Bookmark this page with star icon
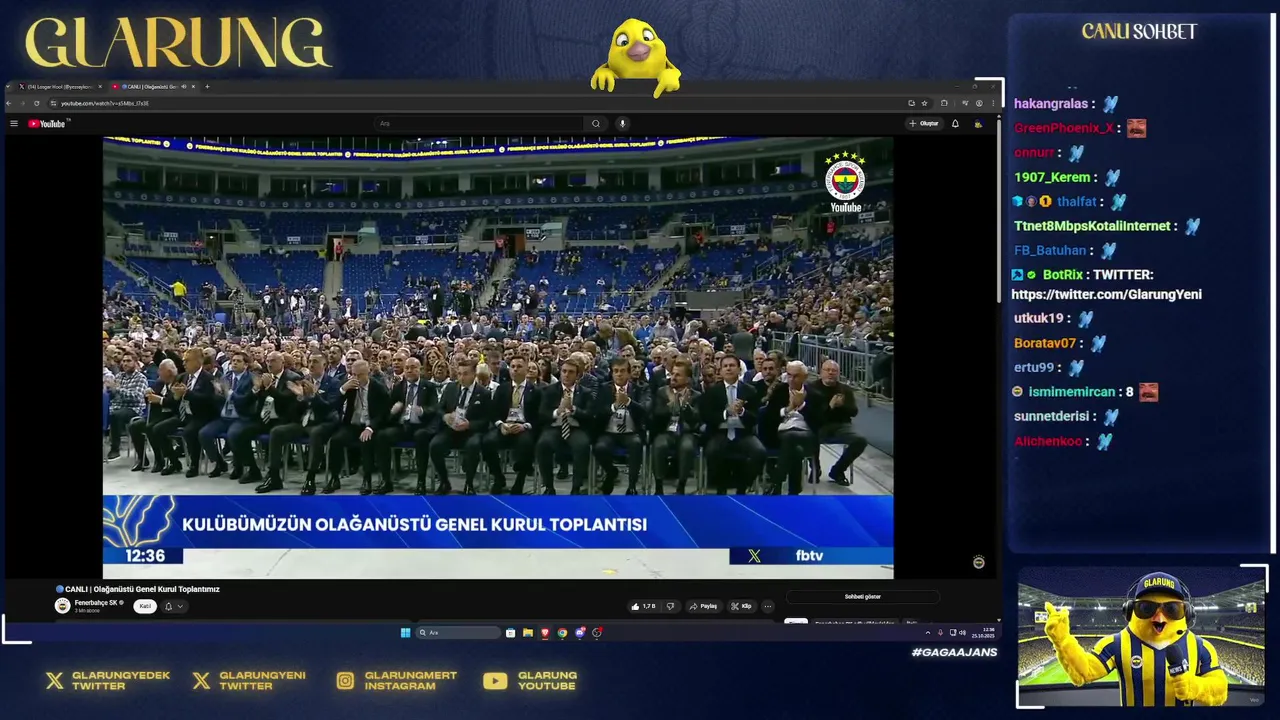The width and height of the screenshot is (1280, 720). point(924,103)
